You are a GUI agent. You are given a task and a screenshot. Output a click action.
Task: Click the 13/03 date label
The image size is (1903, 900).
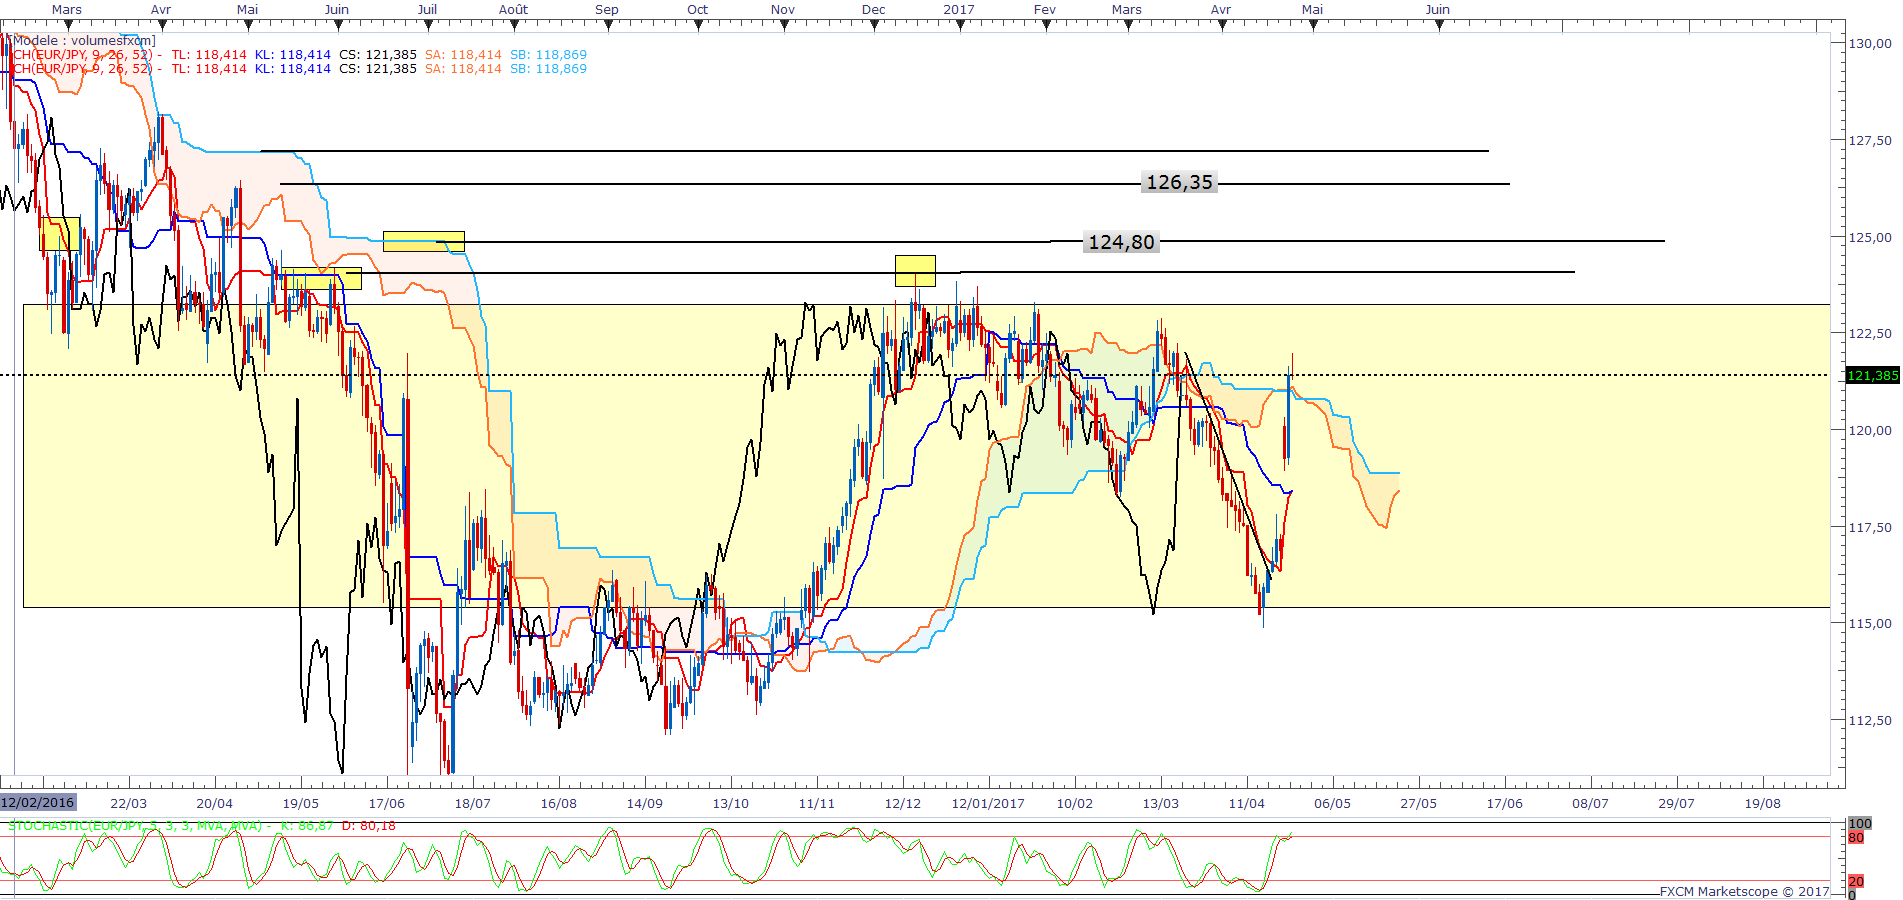[x=1160, y=804]
